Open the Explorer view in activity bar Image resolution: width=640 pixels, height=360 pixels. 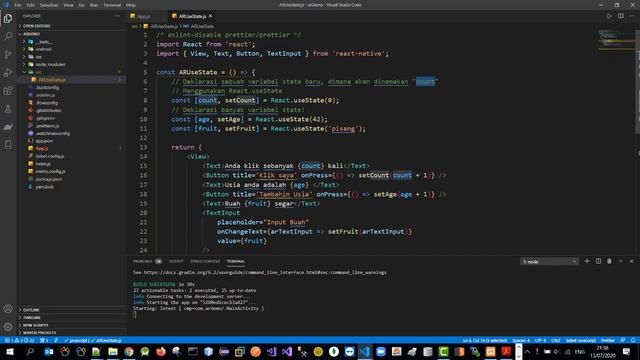point(8,19)
